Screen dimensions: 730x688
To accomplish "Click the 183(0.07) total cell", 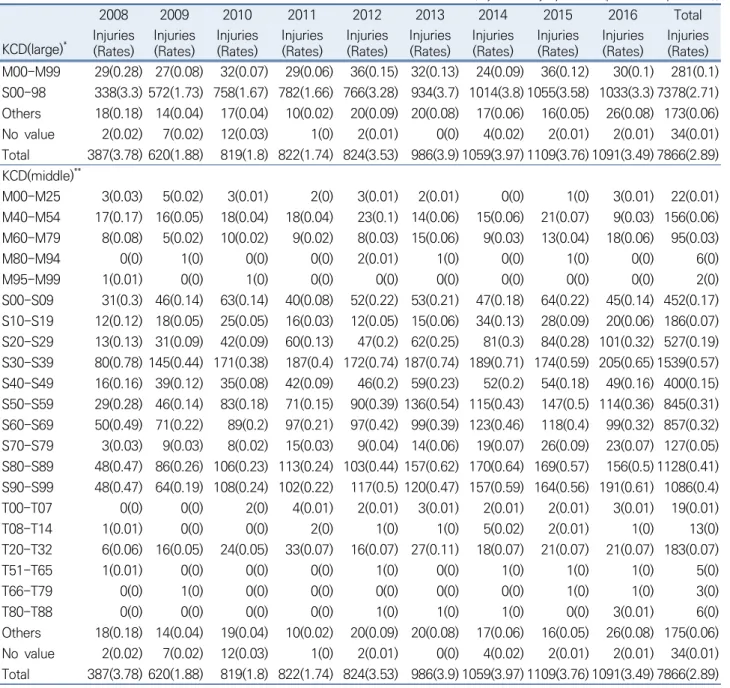I will (691, 549).
